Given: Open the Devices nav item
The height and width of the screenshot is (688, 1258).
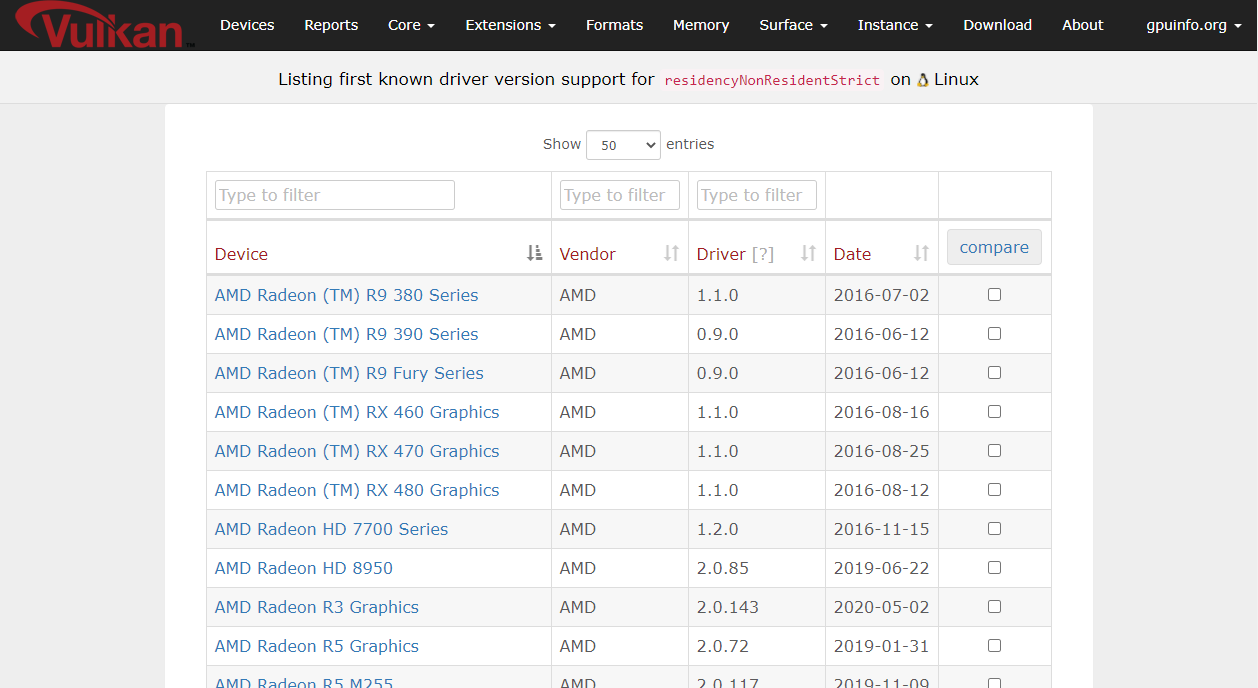Looking at the screenshot, I should 247,25.
